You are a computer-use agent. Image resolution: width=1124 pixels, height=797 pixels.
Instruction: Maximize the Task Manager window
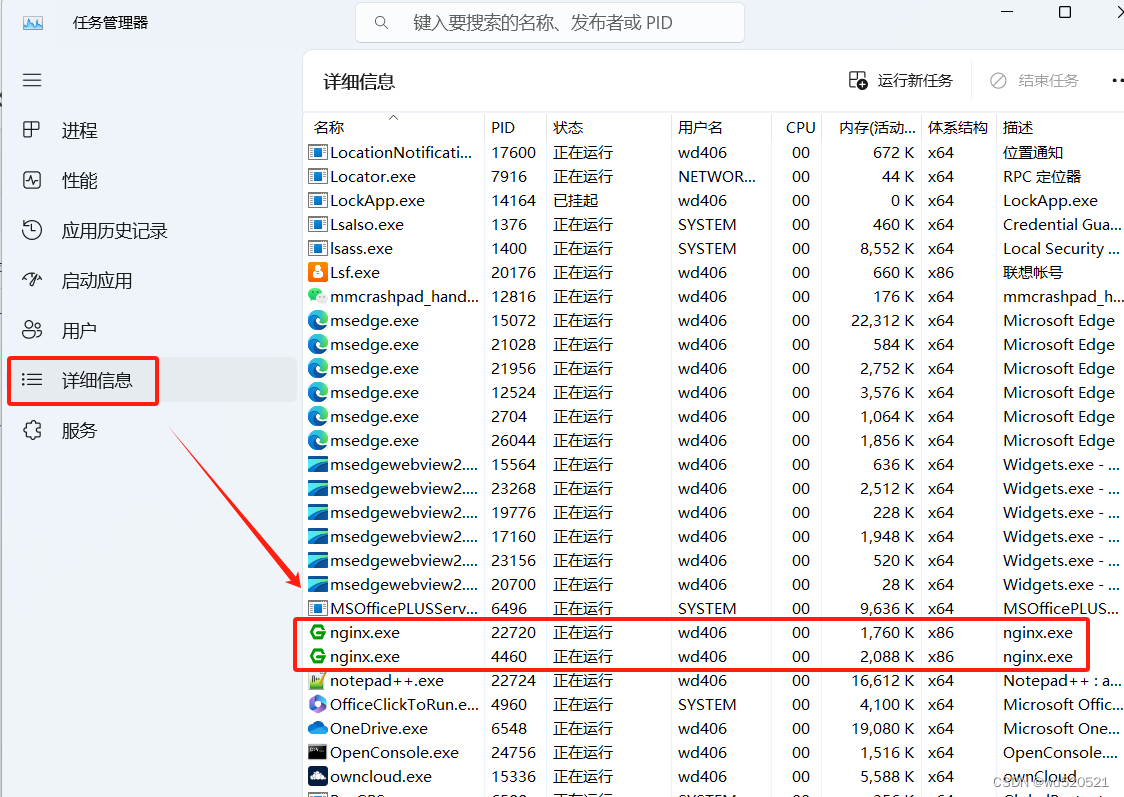tap(1065, 12)
